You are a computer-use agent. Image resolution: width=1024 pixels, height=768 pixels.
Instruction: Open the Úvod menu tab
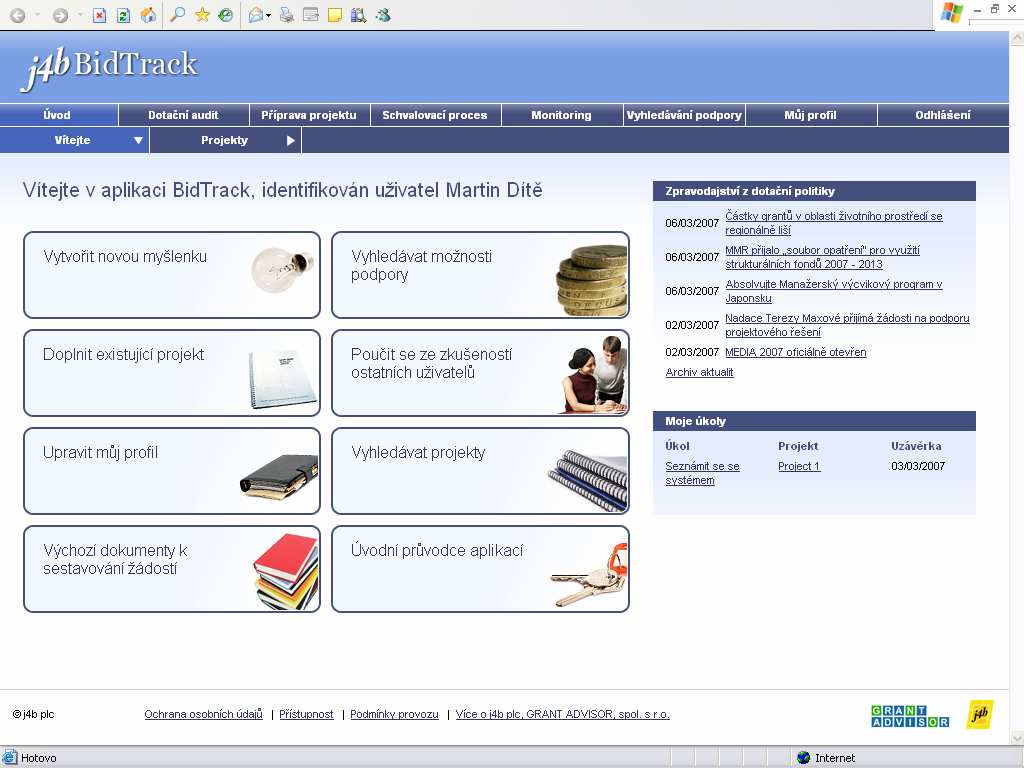click(x=59, y=115)
